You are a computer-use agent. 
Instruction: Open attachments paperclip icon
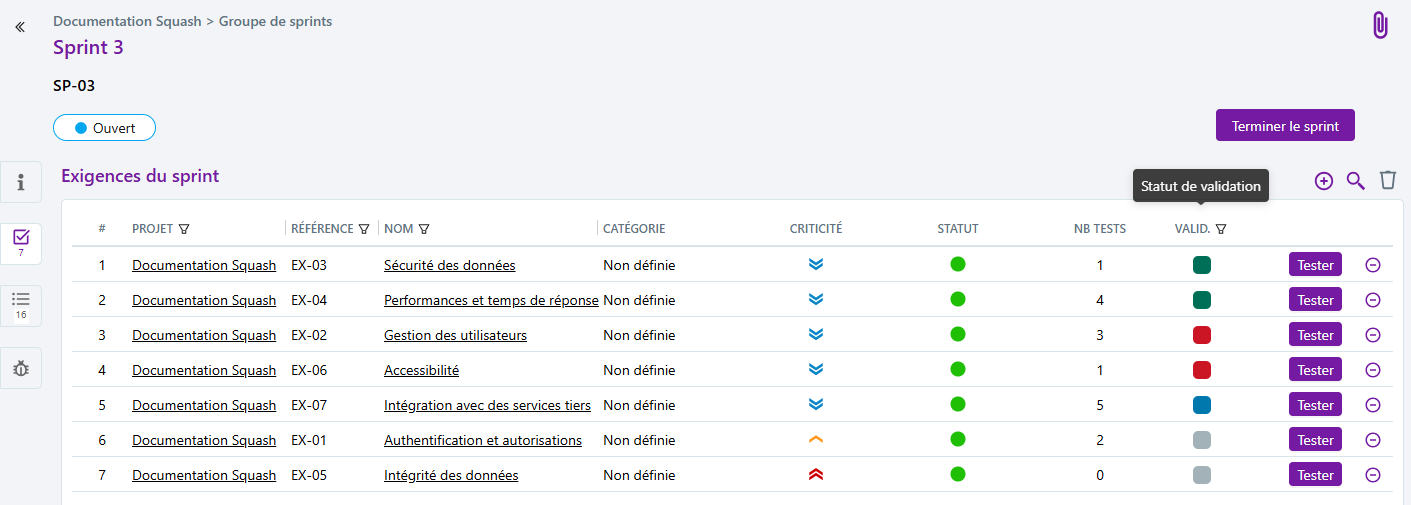(x=1380, y=25)
